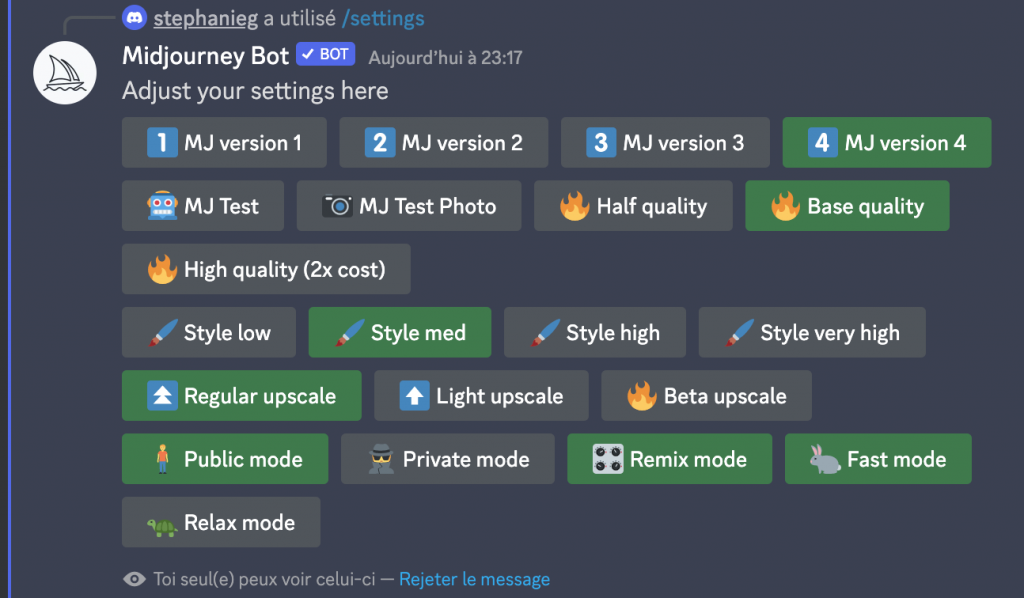Select MJ version 1 button
The image size is (1024, 598).
(x=224, y=142)
